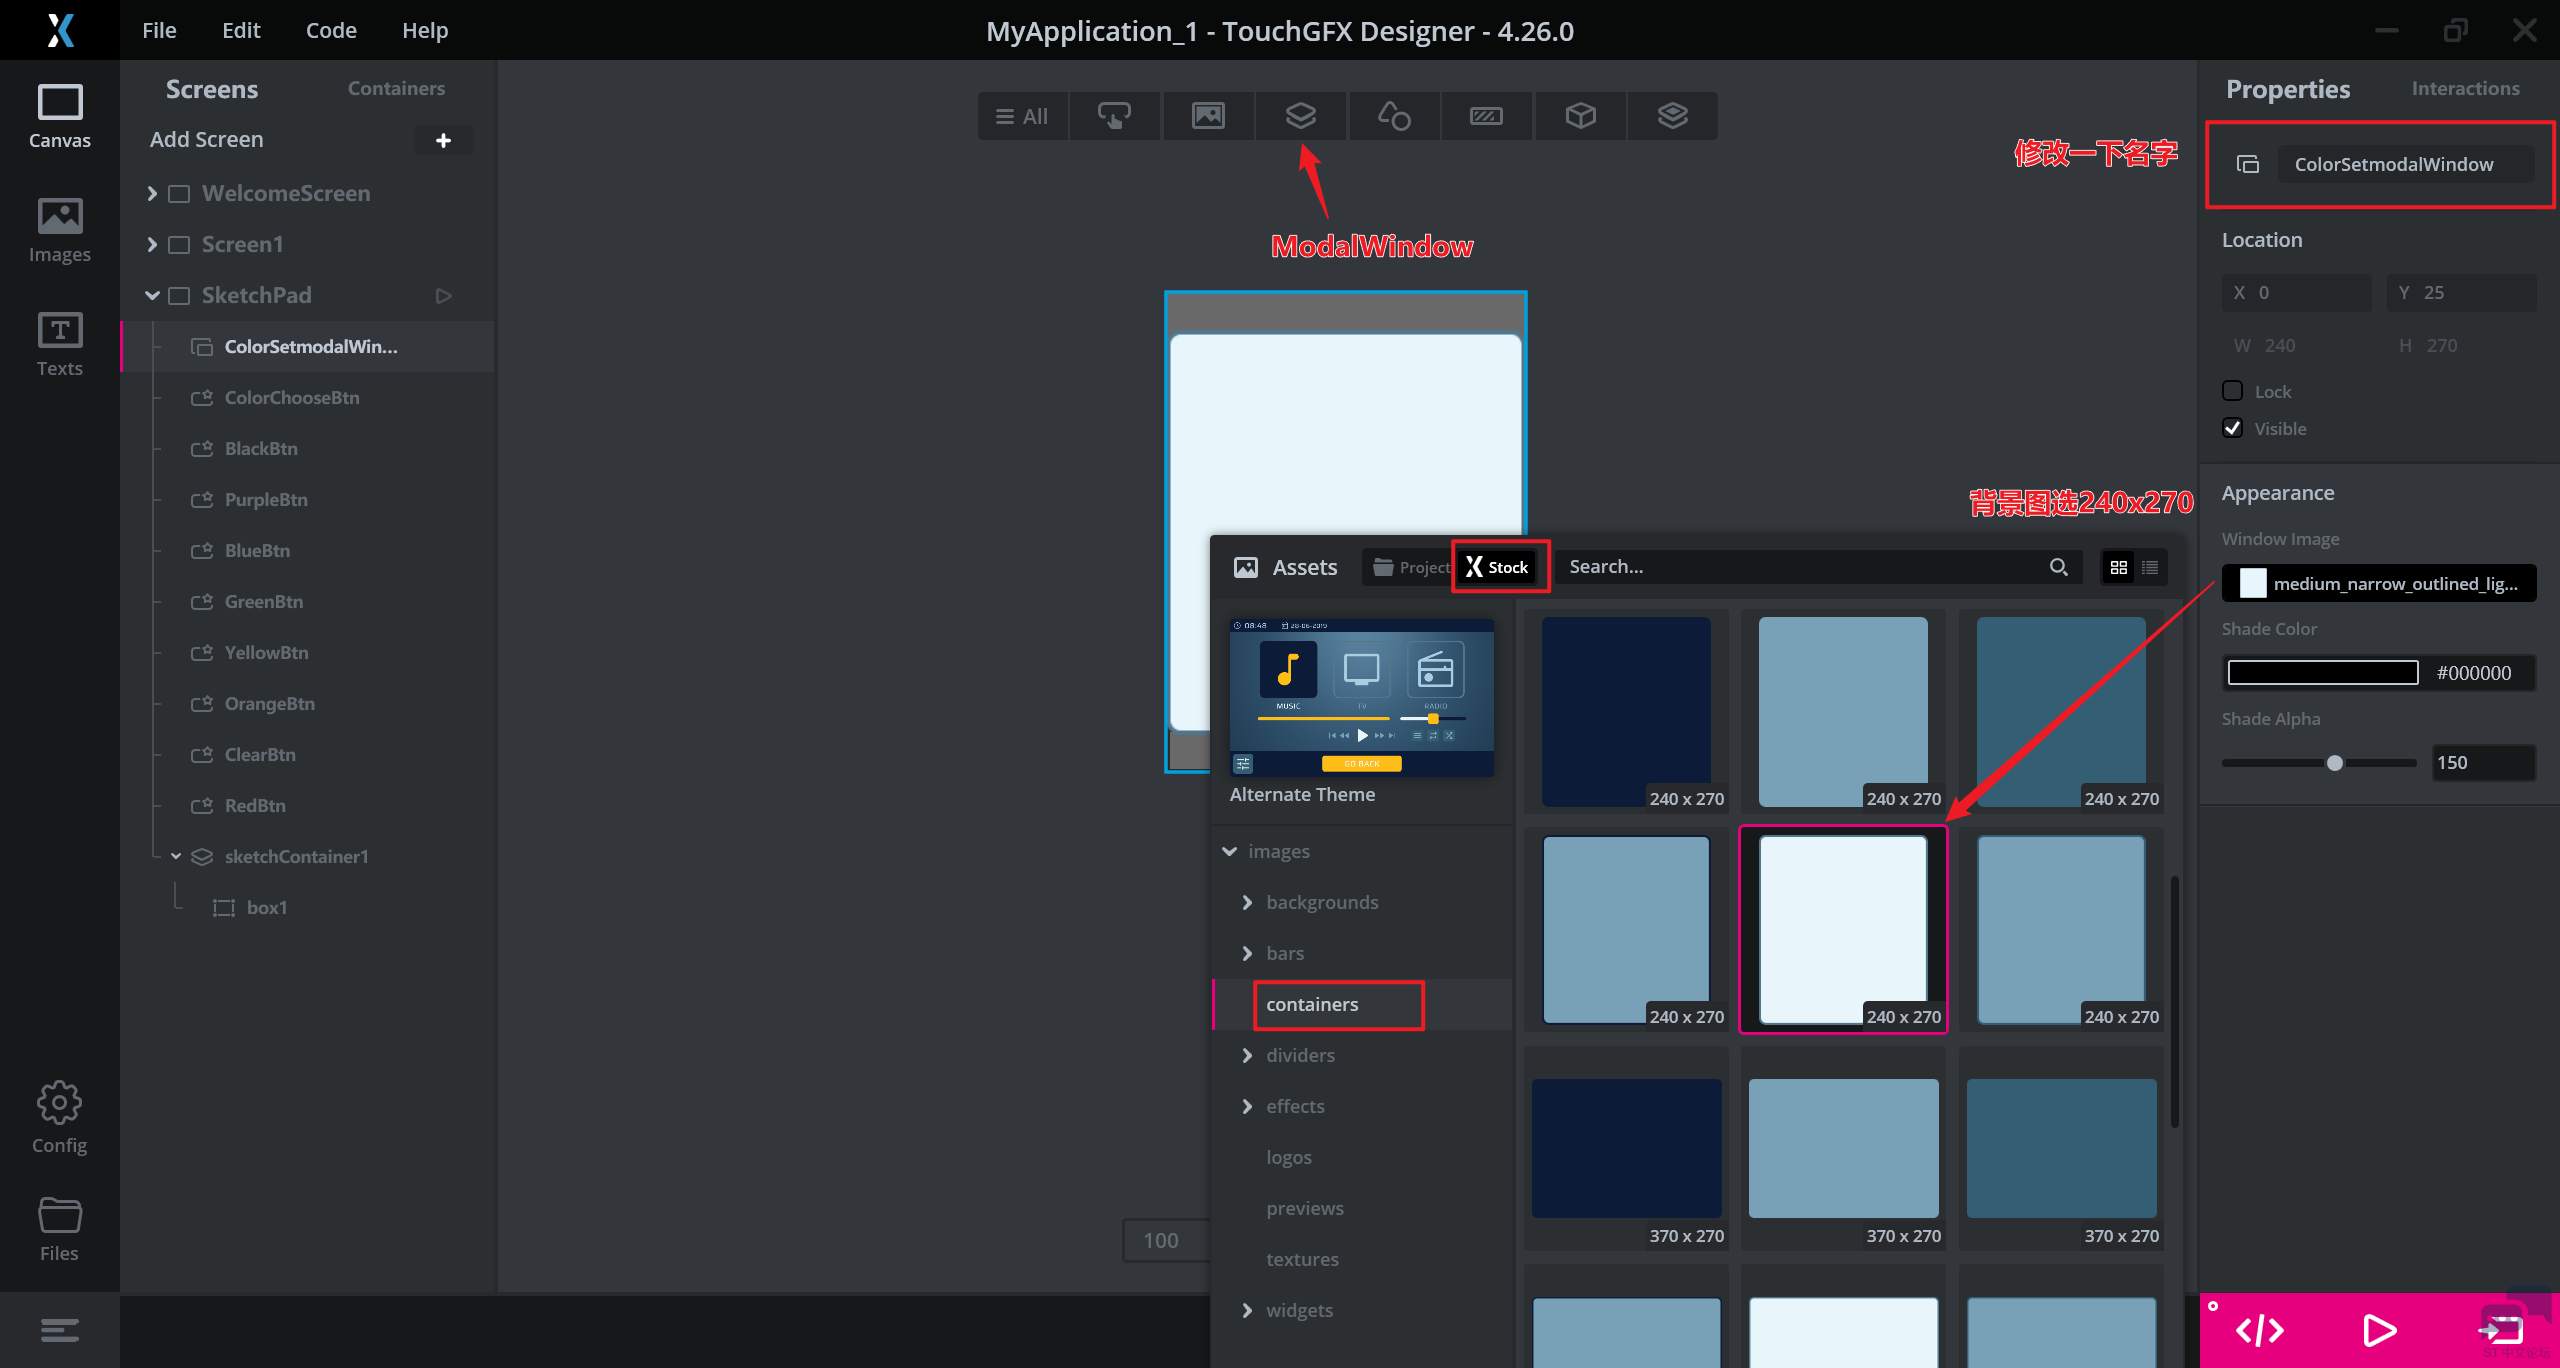Switch to the Stock assets toggle
The width and height of the screenshot is (2560, 1368).
(x=1498, y=567)
